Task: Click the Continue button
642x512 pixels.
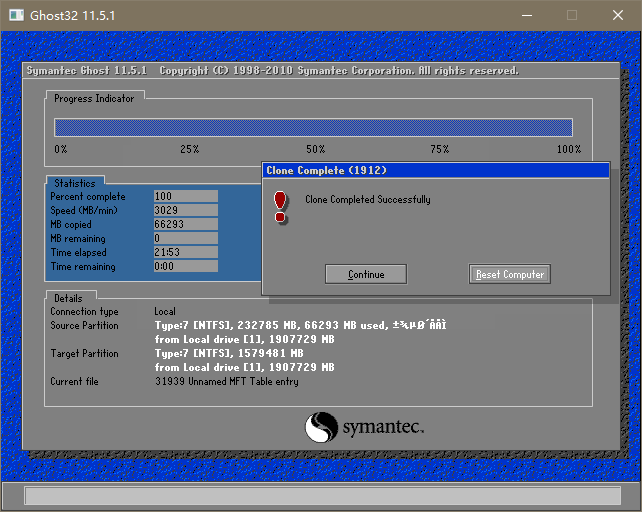Action: tap(366, 274)
